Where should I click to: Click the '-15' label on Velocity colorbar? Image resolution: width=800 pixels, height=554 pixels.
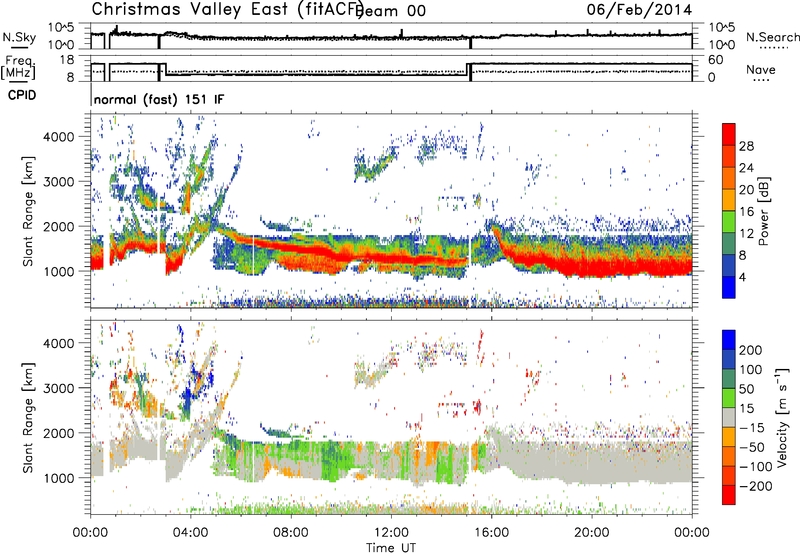click(x=751, y=428)
